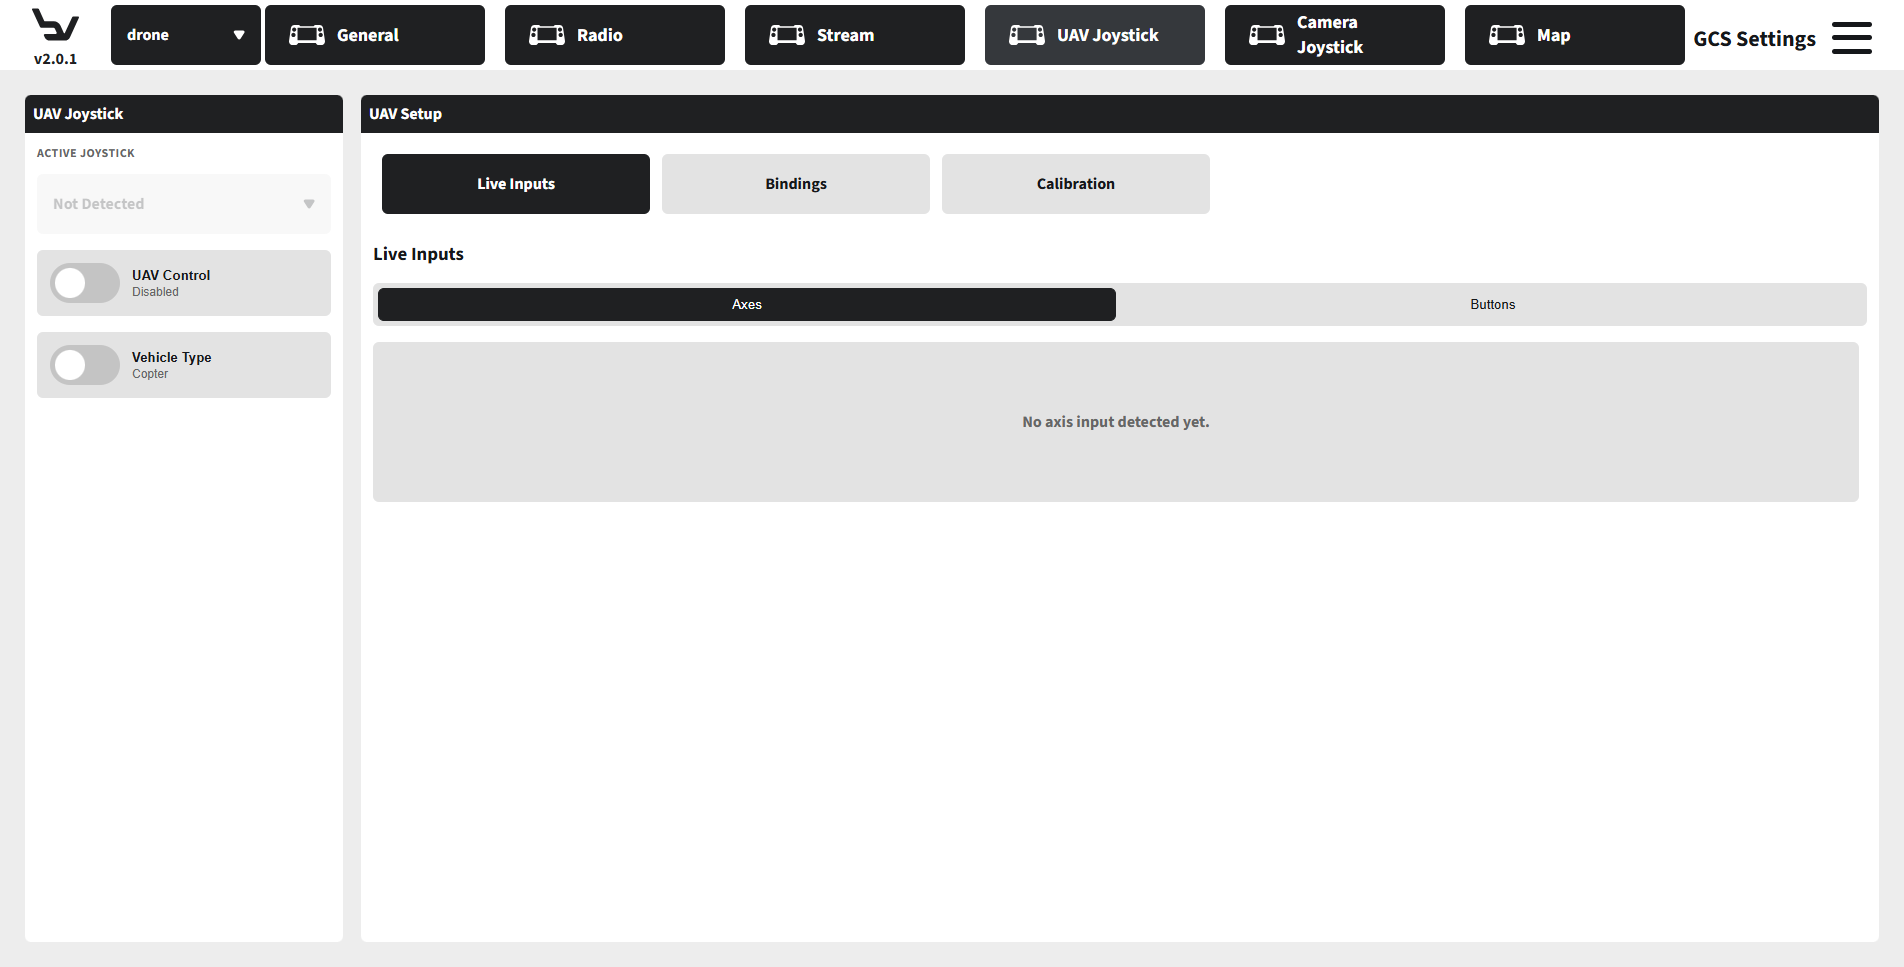
Task: Select the Axes input bar
Action: 746,304
